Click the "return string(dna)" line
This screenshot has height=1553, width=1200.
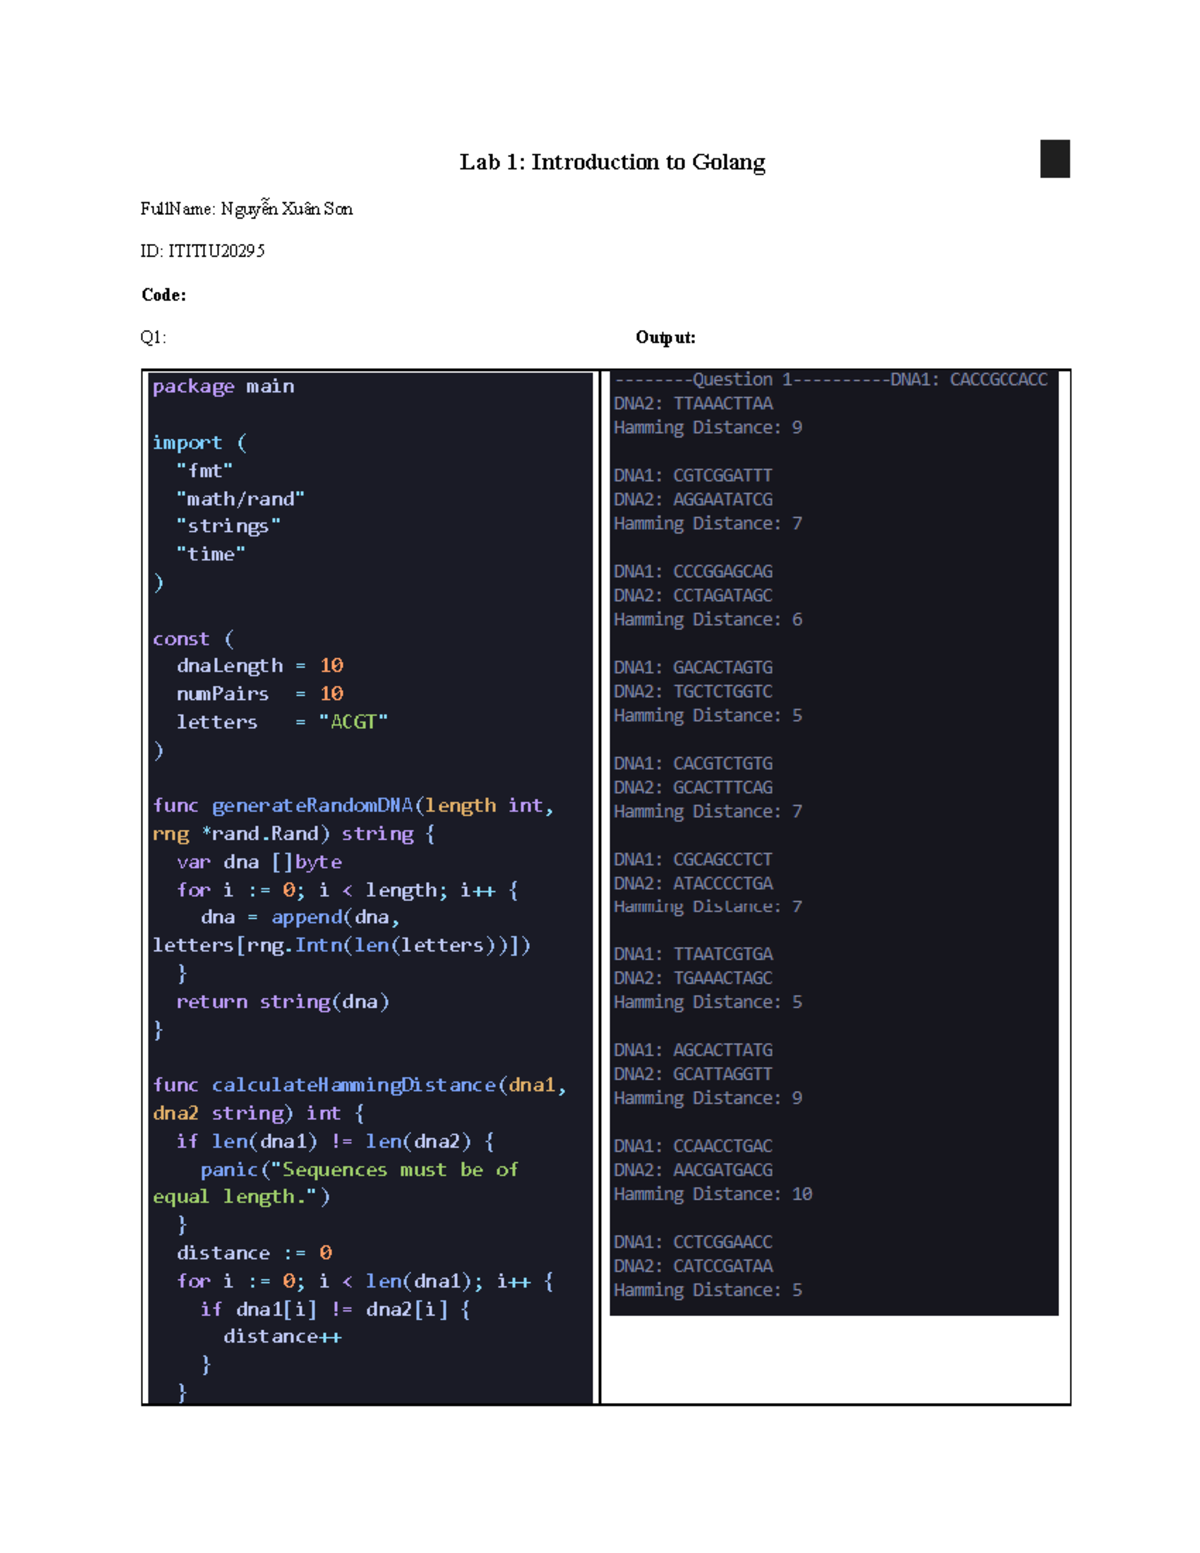click(283, 1001)
